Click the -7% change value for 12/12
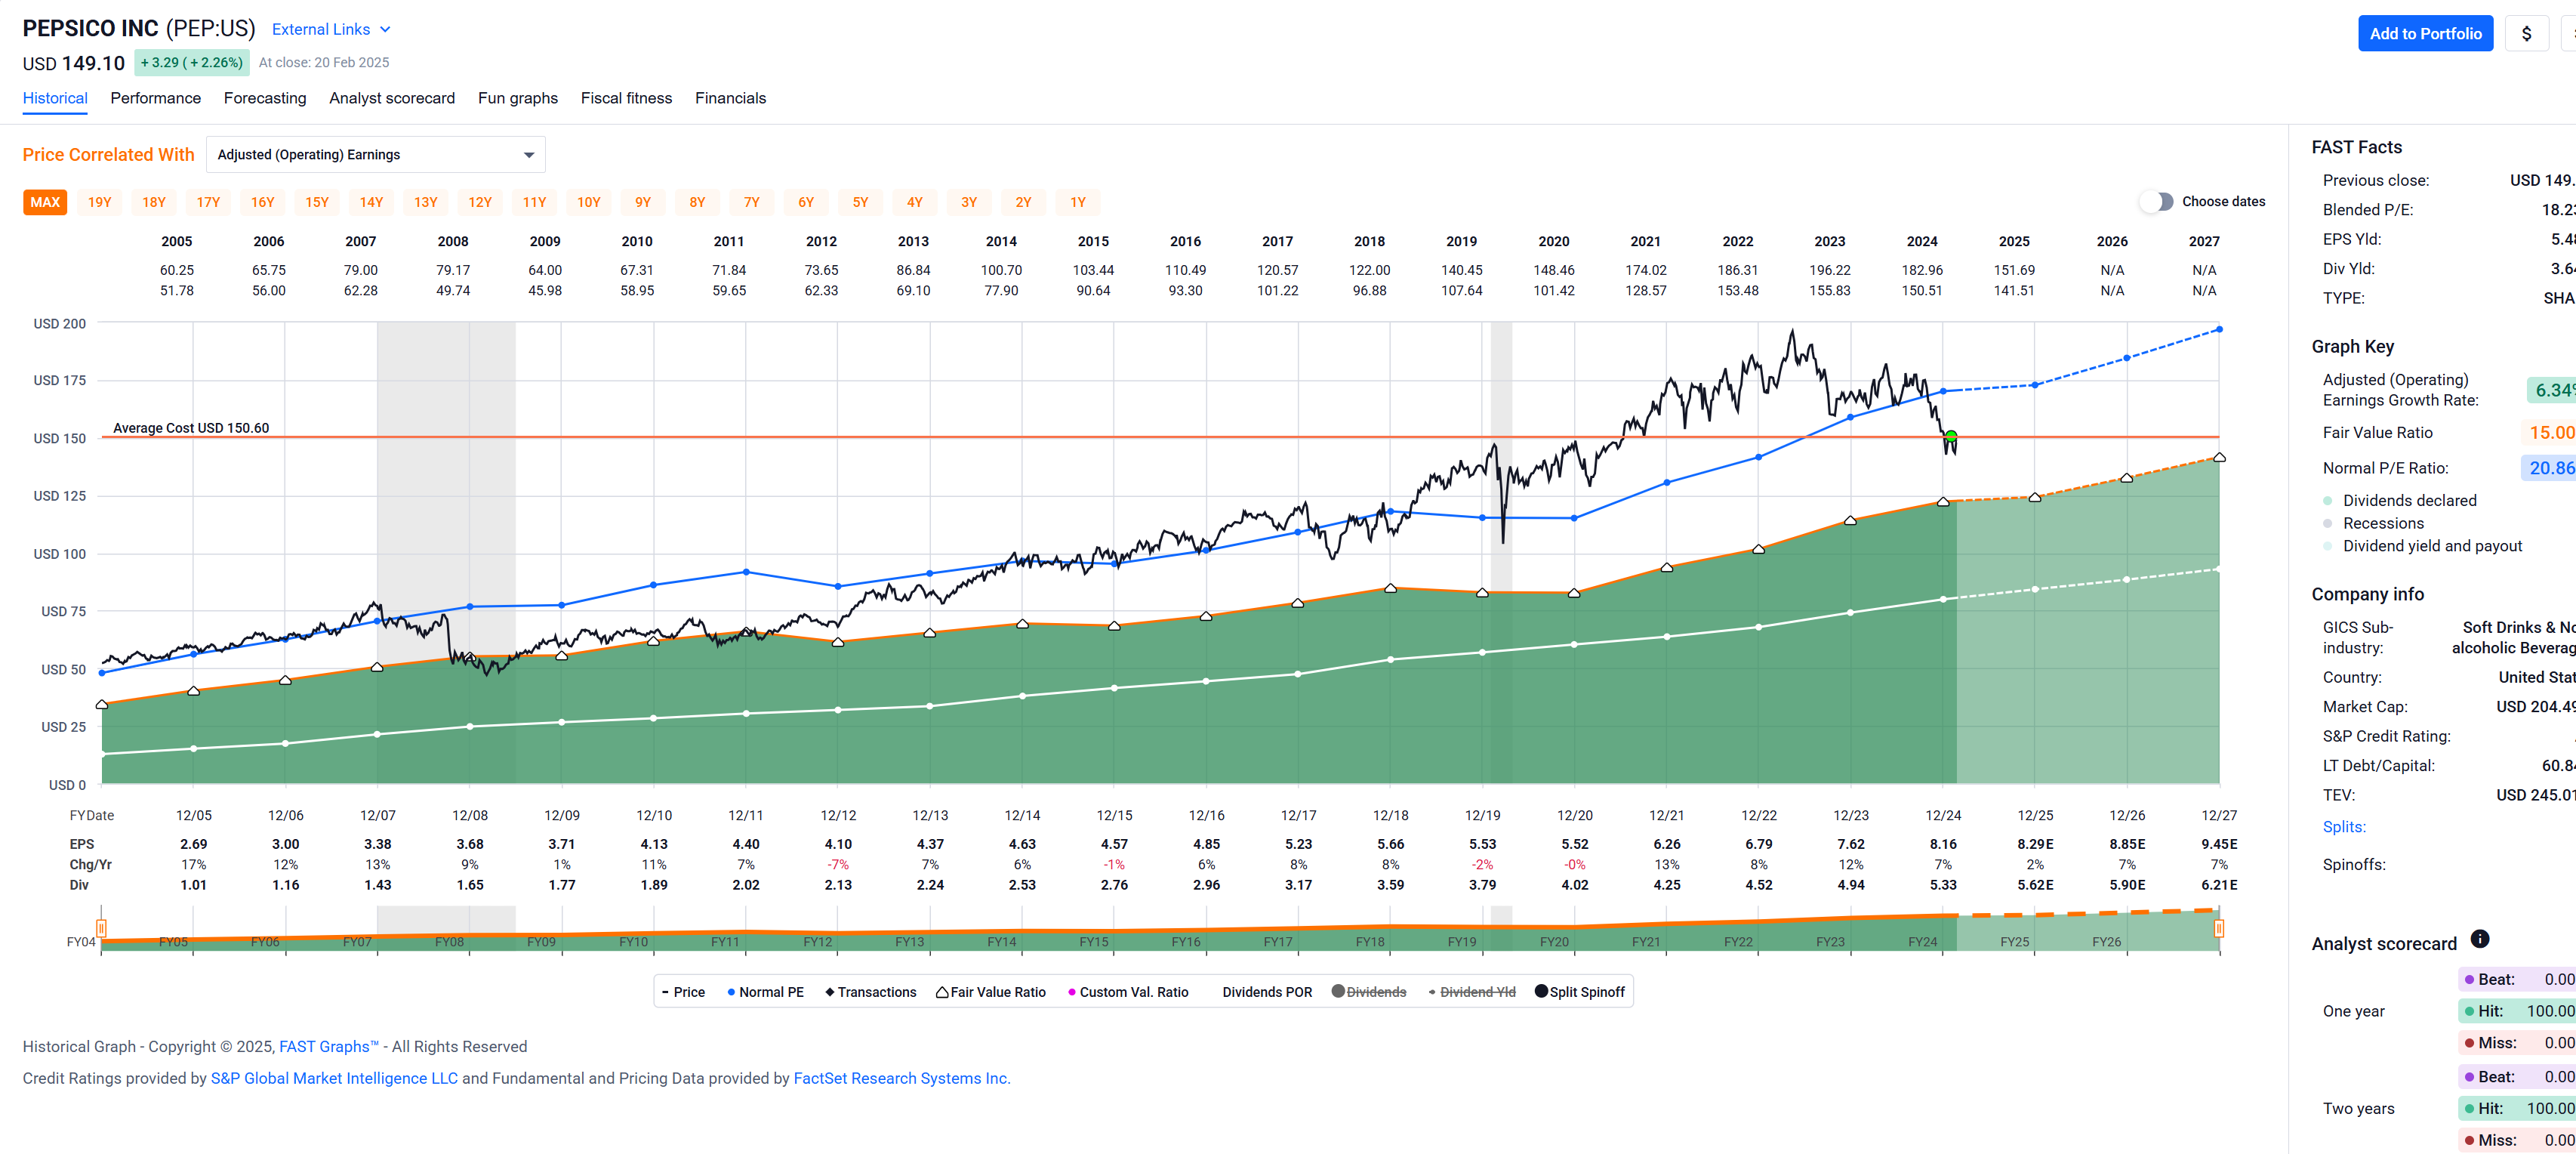This screenshot has width=2576, height=1154. click(x=838, y=864)
